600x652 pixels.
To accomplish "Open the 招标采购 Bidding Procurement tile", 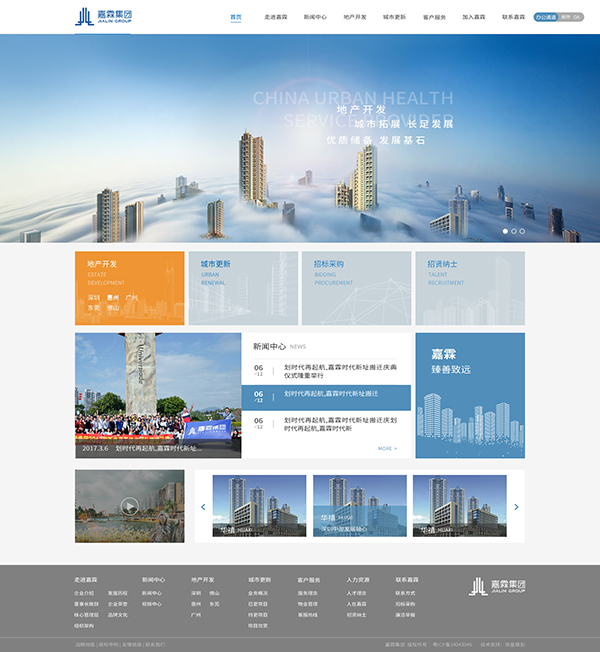I will pos(356,288).
